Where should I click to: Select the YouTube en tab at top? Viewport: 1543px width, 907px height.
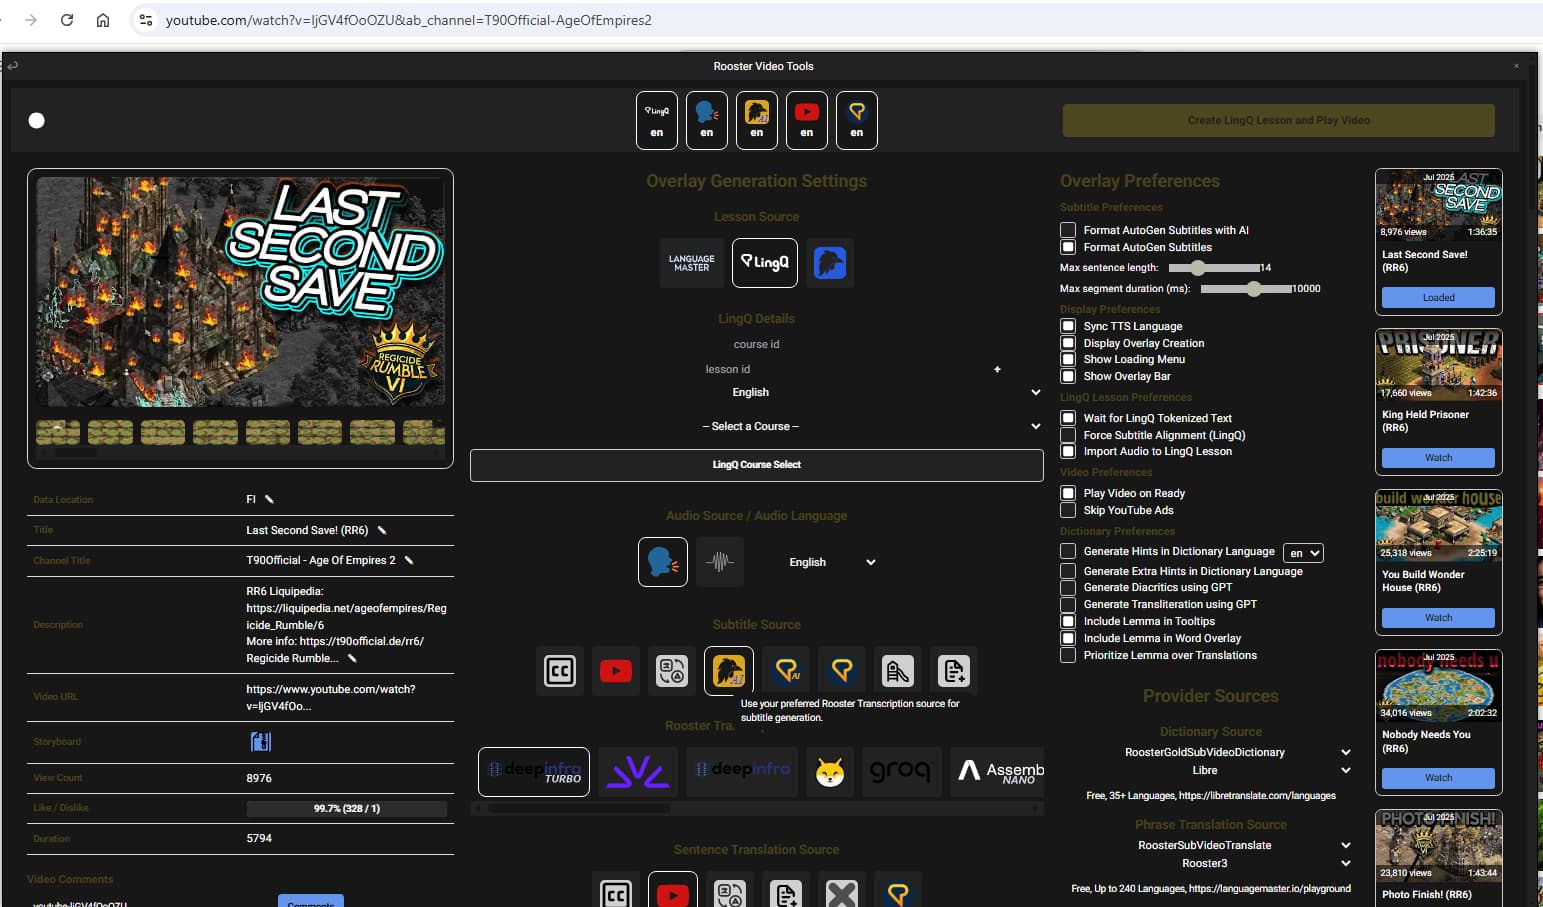pos(807,120)
